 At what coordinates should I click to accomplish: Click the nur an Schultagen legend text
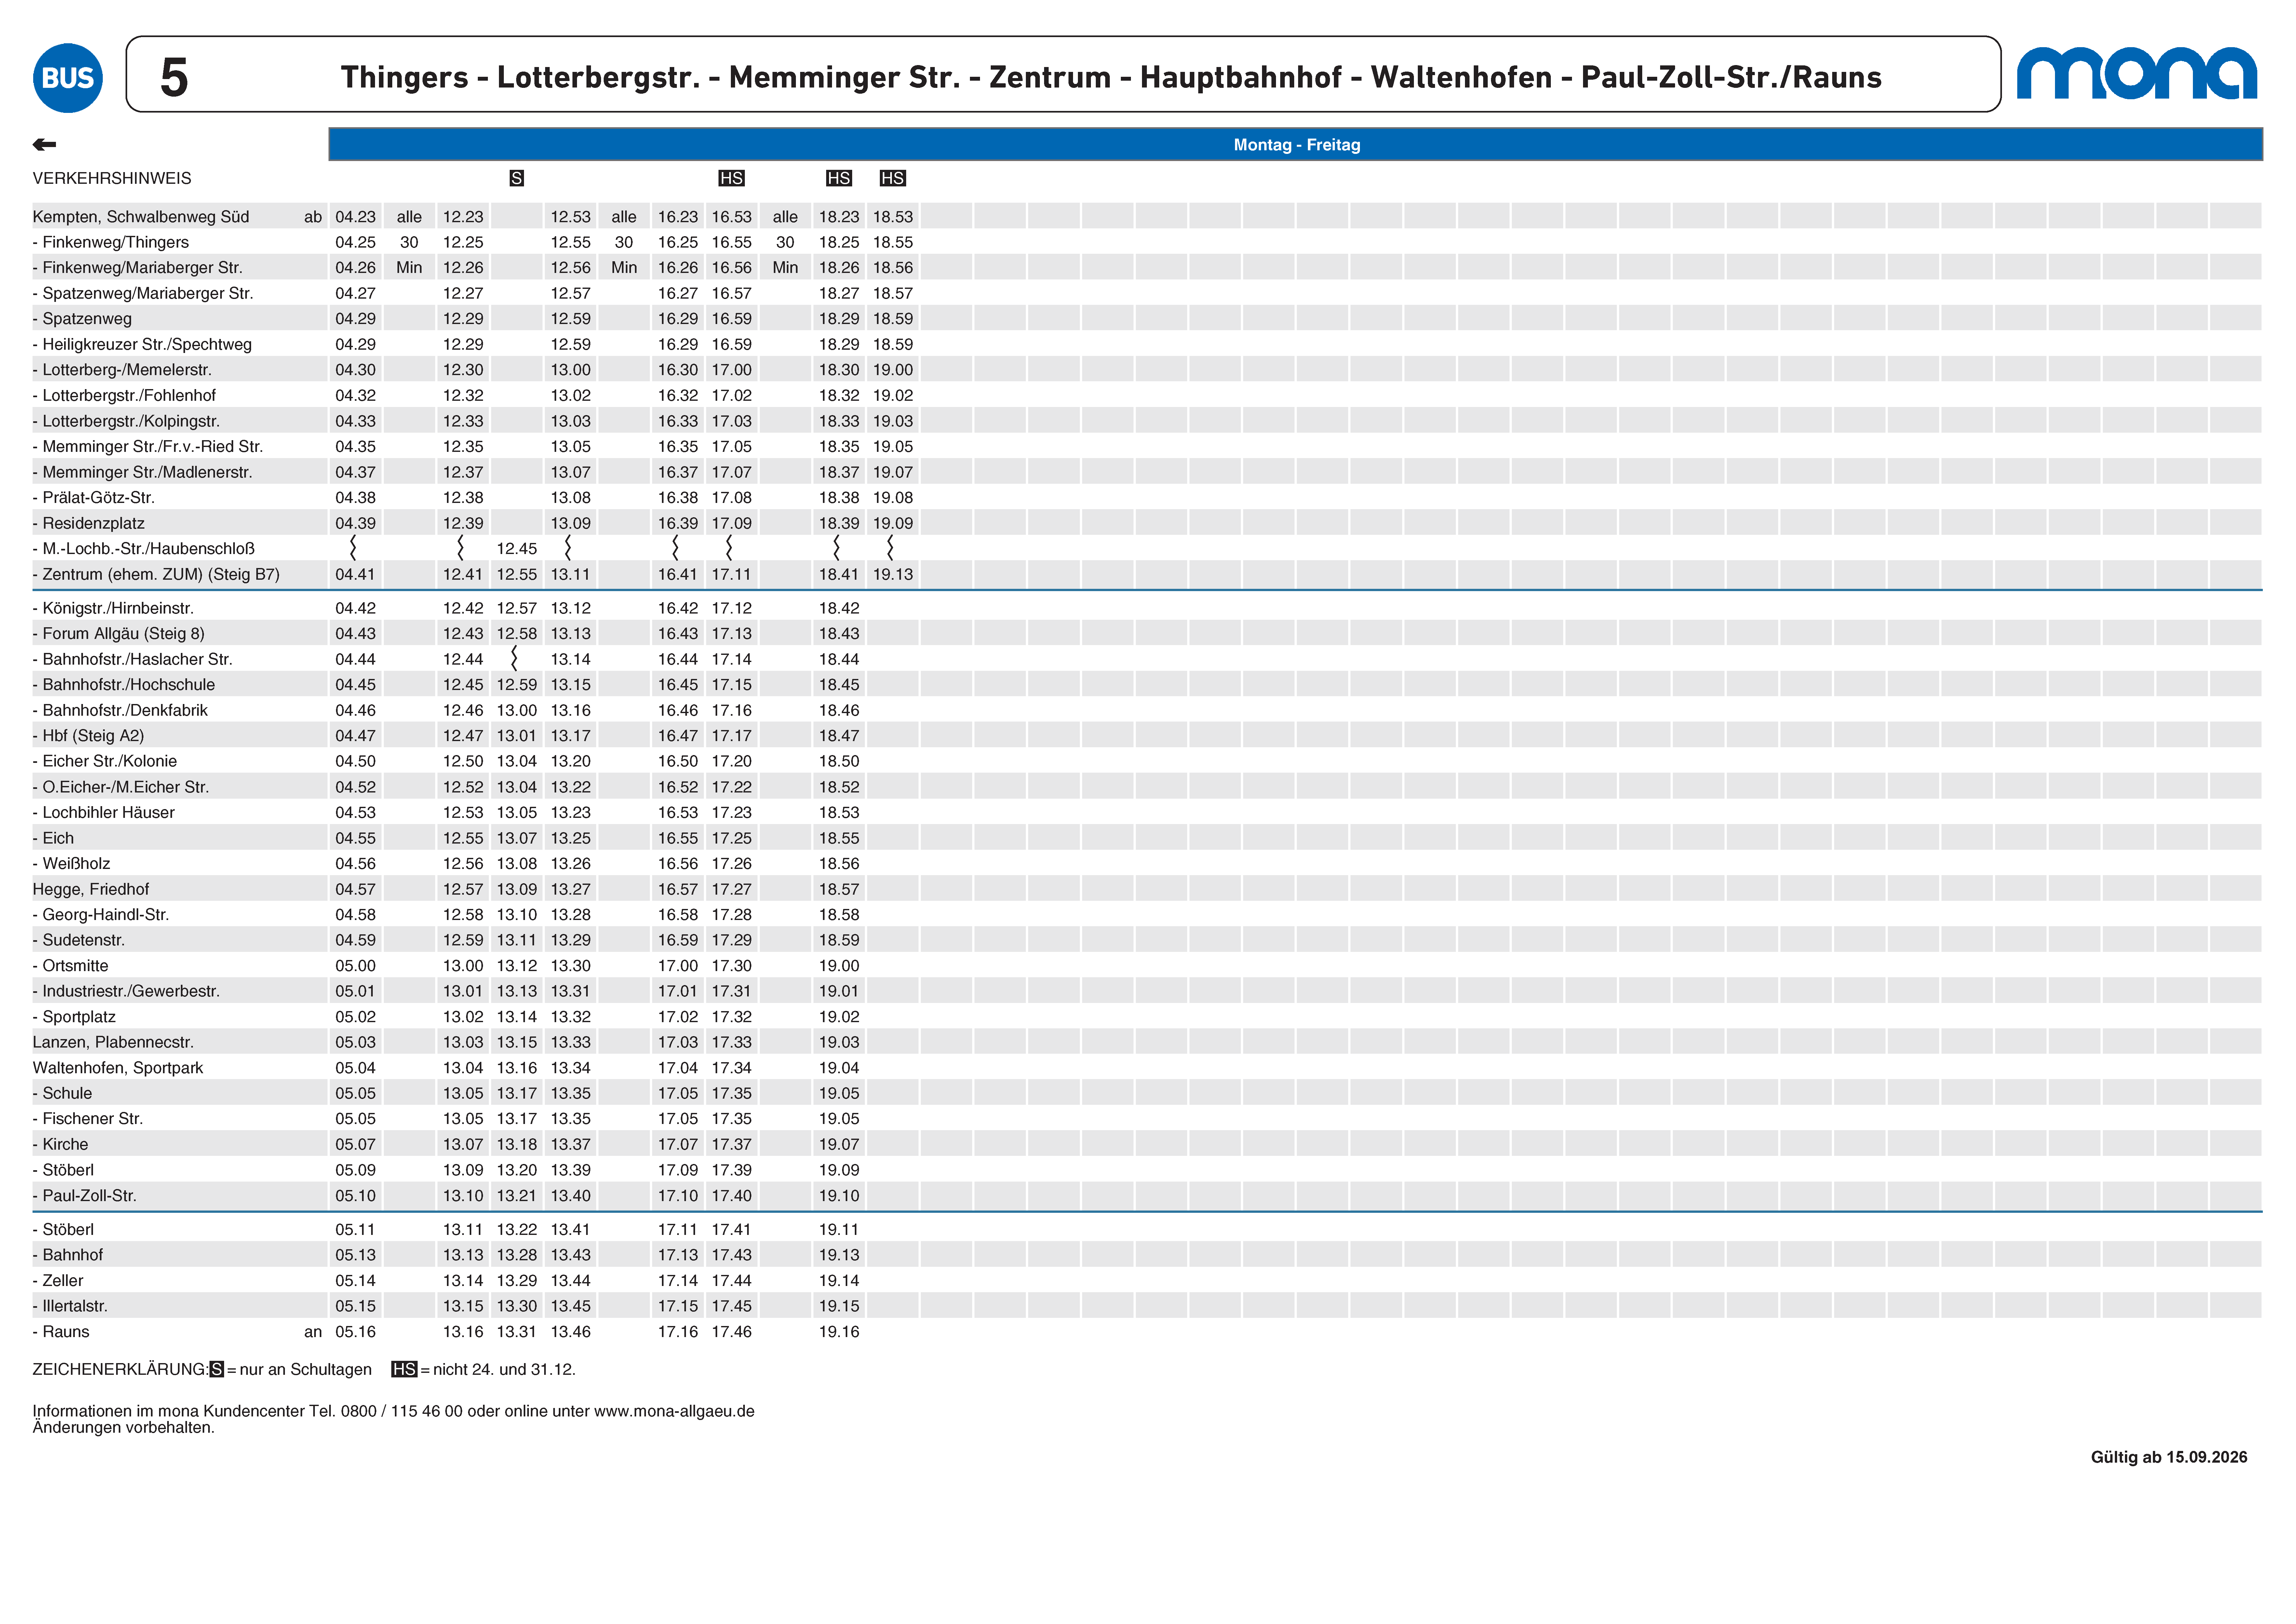coord(306,1370)
